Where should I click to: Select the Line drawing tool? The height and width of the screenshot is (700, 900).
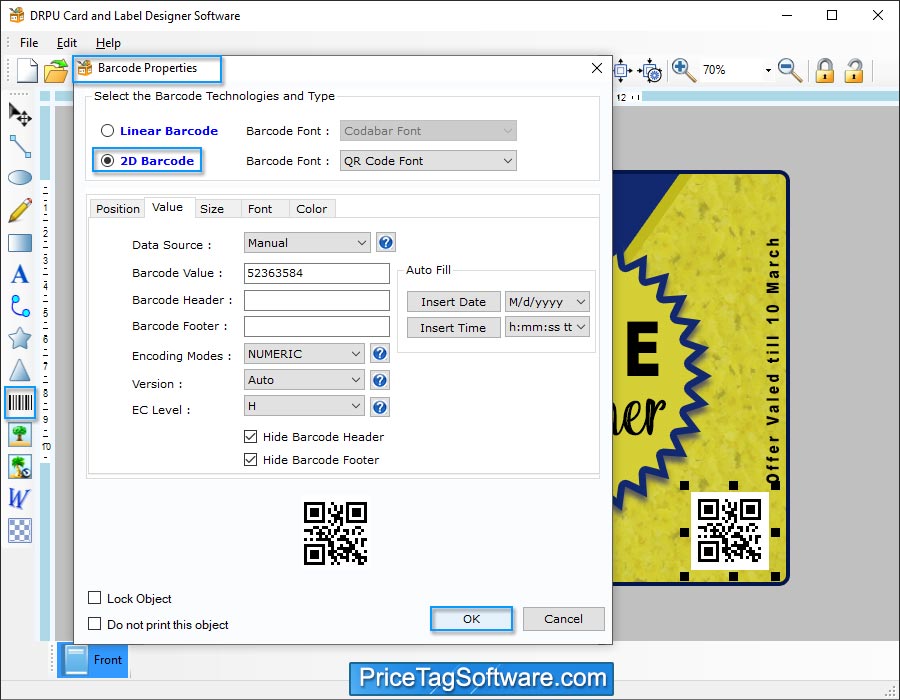(20, 147)
